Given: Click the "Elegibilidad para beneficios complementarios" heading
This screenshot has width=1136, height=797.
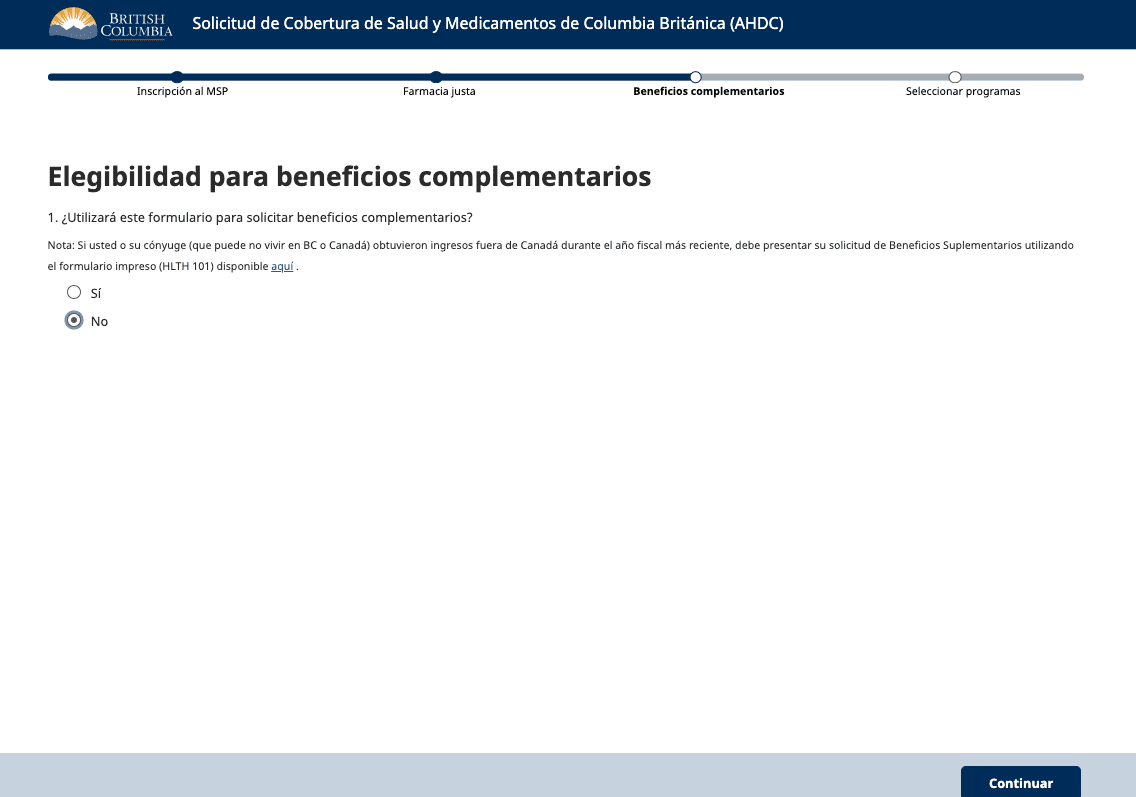Looking at the screenshot, I should (349, 177).
